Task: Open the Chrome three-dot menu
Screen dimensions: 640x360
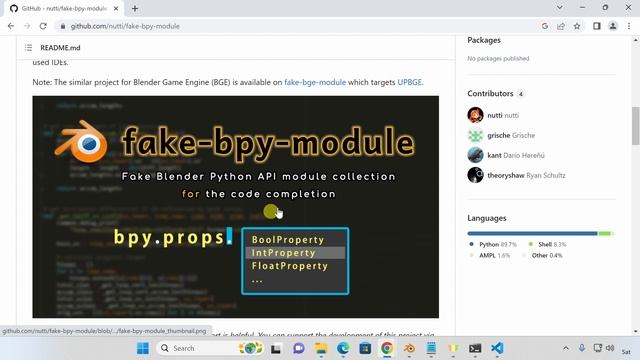Action: click(629, 26)
